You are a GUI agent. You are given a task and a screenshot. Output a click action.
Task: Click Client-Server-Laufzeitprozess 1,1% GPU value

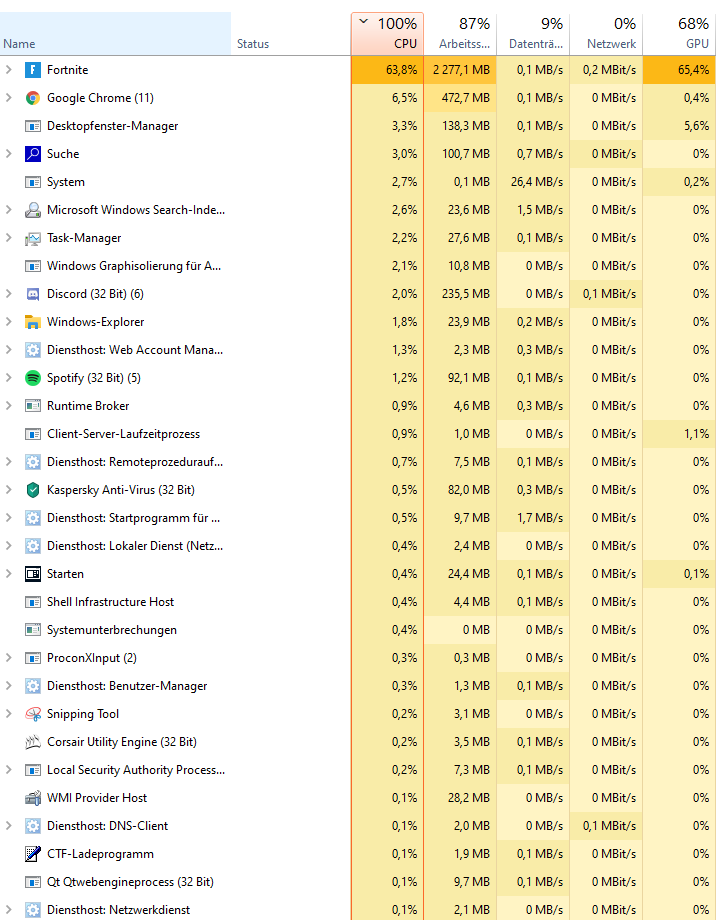(696, 434)
